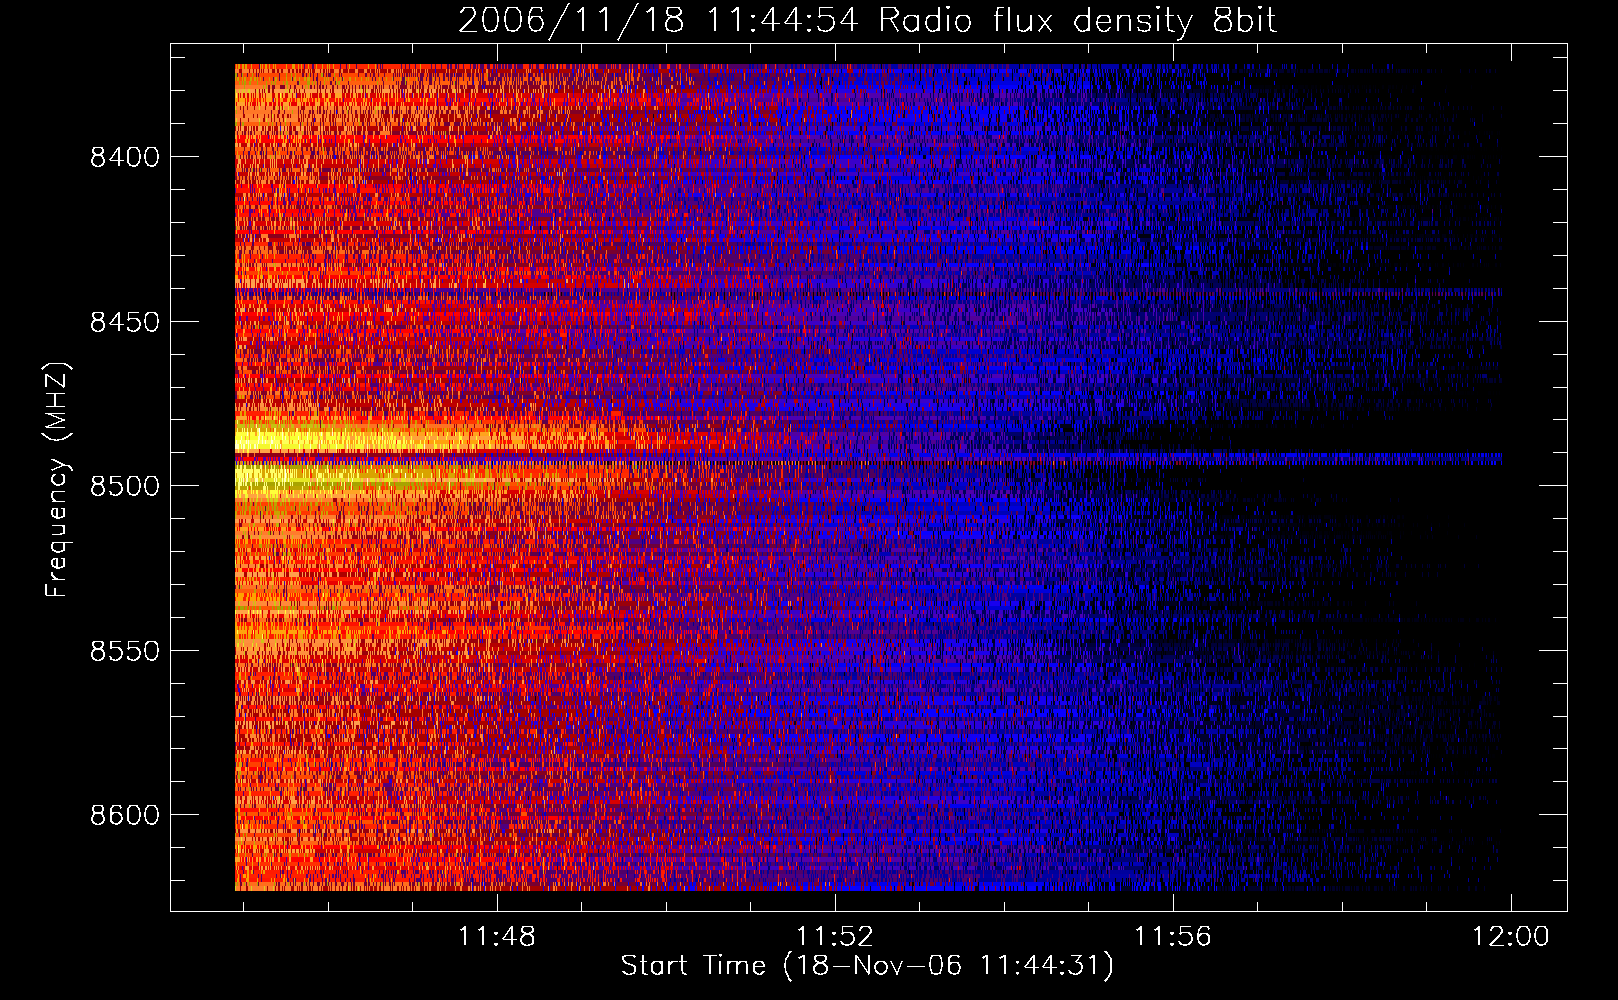Click the '11:52' time axis label

click(x=835, y=937)
